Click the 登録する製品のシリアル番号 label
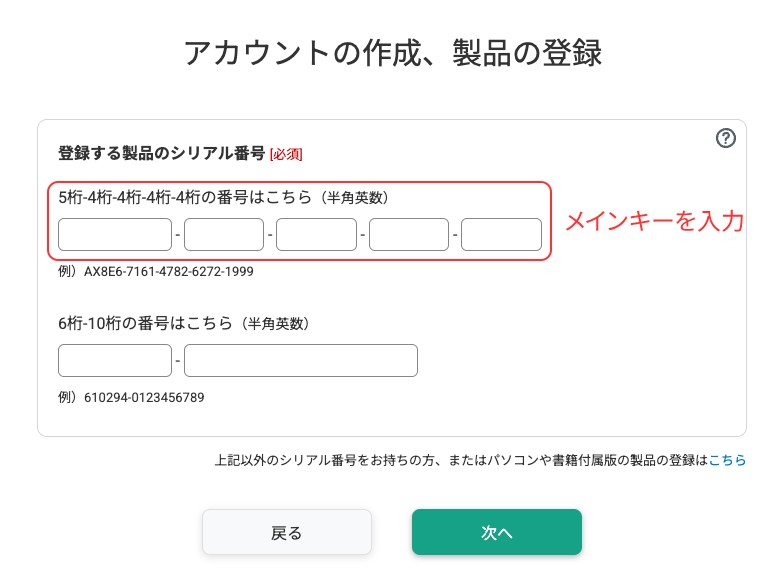783x583 pixels. click(161, 153)
